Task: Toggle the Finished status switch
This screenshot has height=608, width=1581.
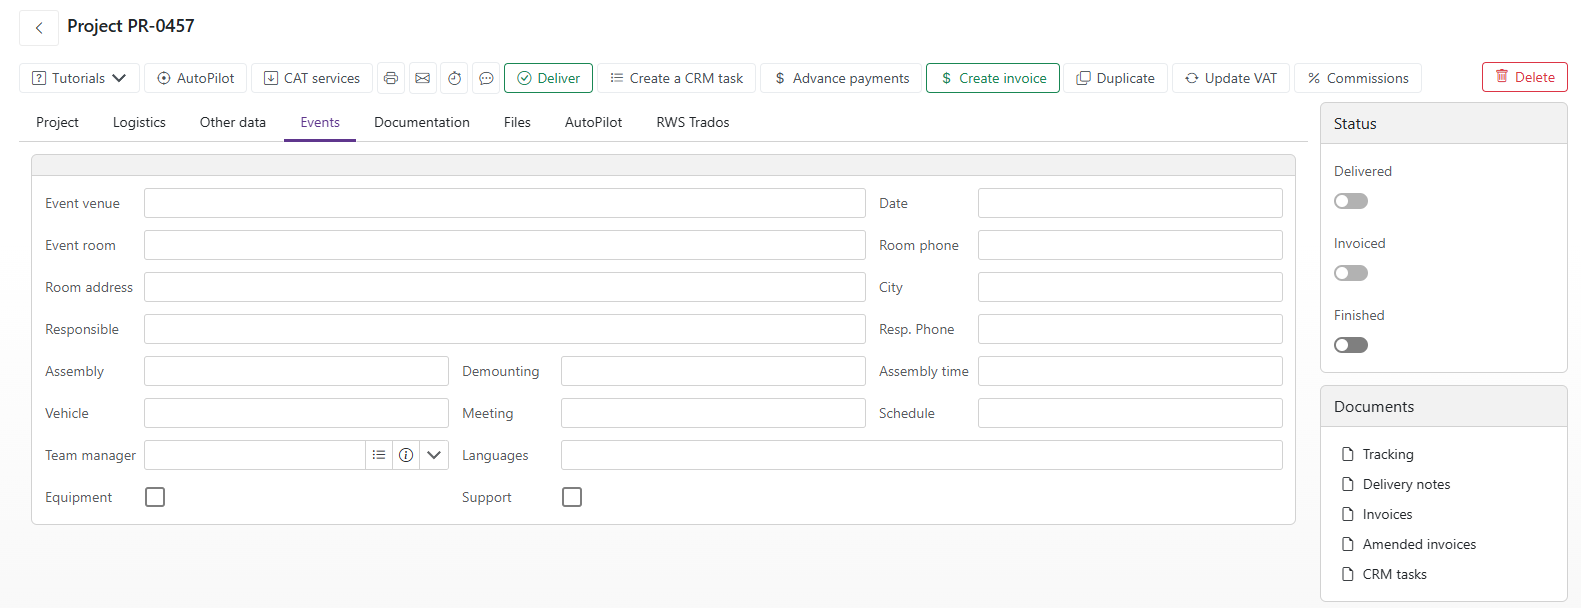Action: click(1351, 345)
